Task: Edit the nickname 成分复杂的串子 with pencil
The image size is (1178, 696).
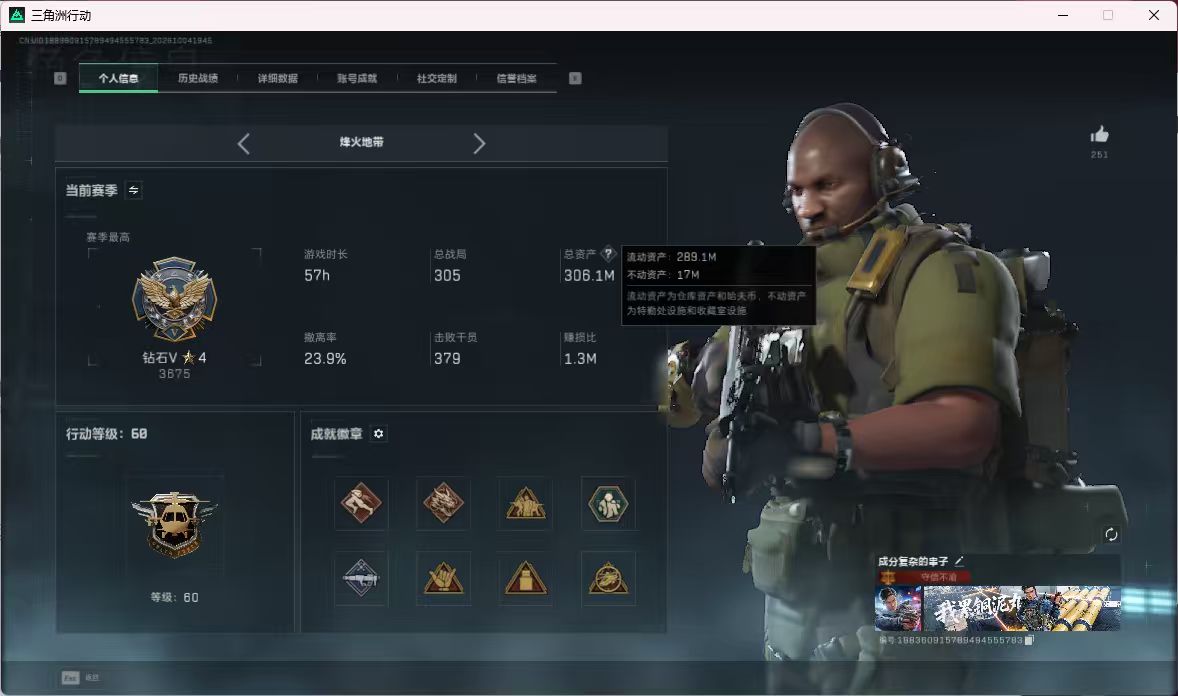Action: pos(959,561)
